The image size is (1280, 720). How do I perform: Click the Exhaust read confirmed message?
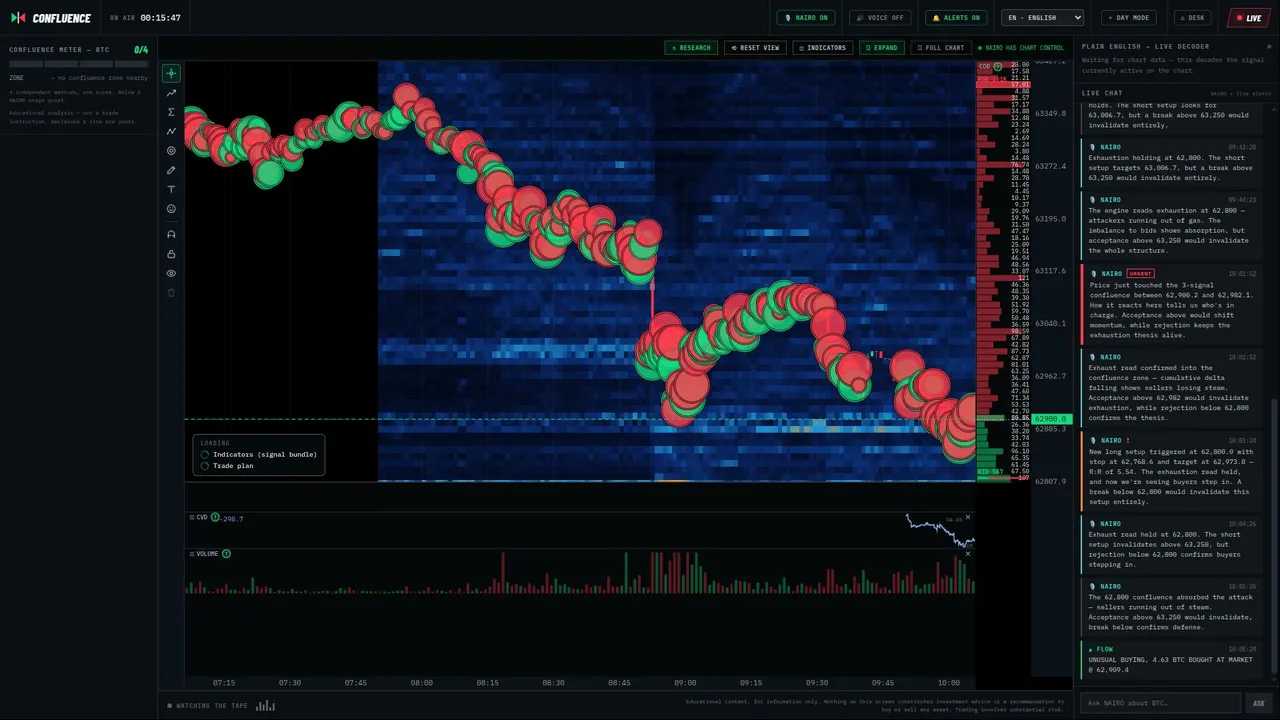click(1174, 387)
